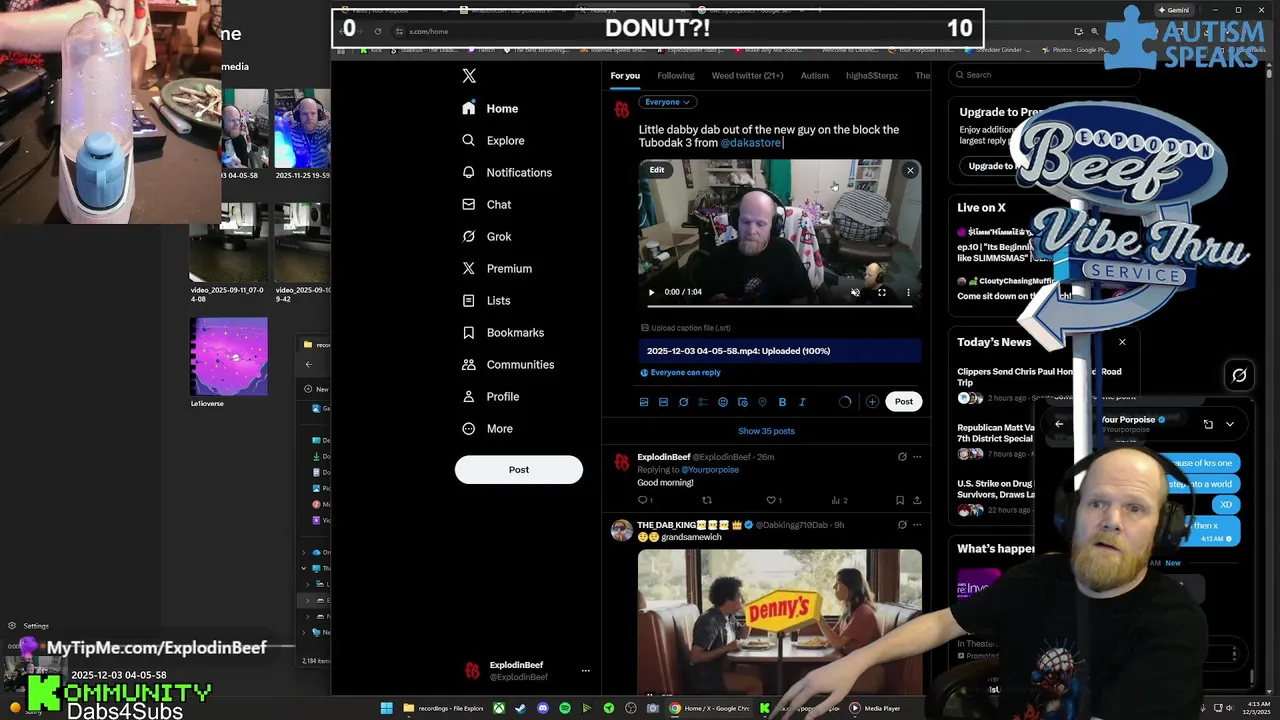
Task: Open Spotify from the taskbar
Action: click(x=565, y=708)
